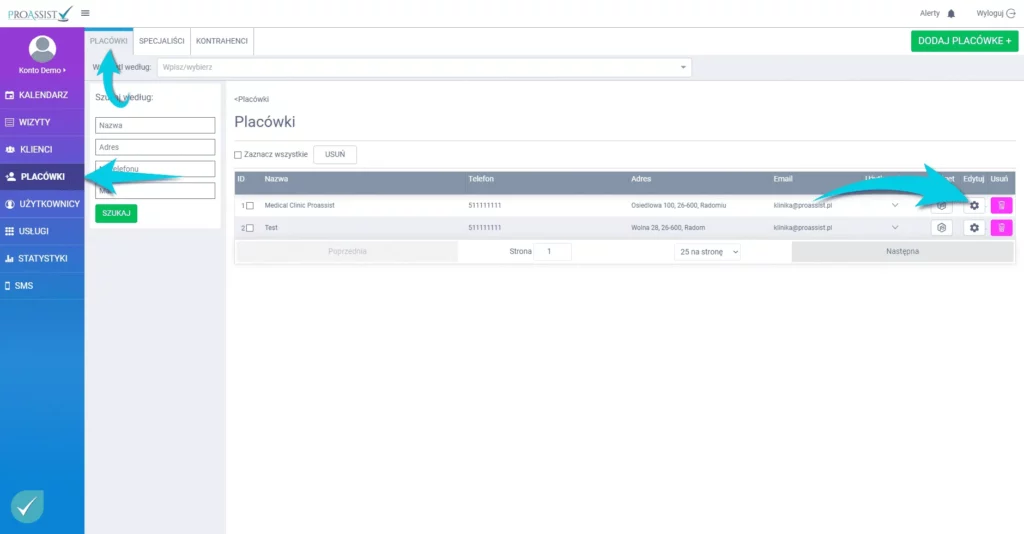Check the Zaznacz wszystkie checkbox
Image resolution: width=1024 pixels, height=534 pixels.
pyautogui.click(x=238, y=155)
